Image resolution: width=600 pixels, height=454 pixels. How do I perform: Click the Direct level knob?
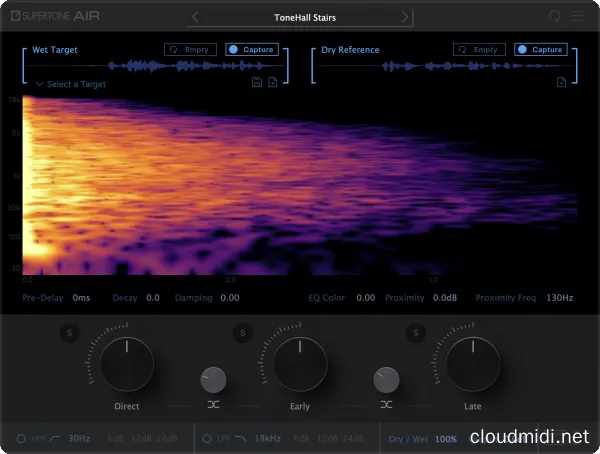pyautogui.click(x=127, y=364)
